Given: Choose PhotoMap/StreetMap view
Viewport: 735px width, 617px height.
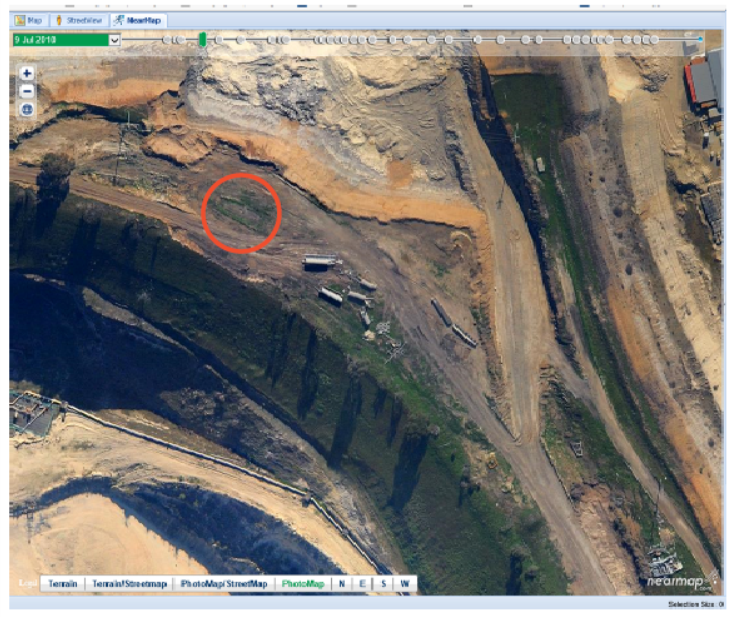Looking at the screenshot, I should (x=224, y=584).
